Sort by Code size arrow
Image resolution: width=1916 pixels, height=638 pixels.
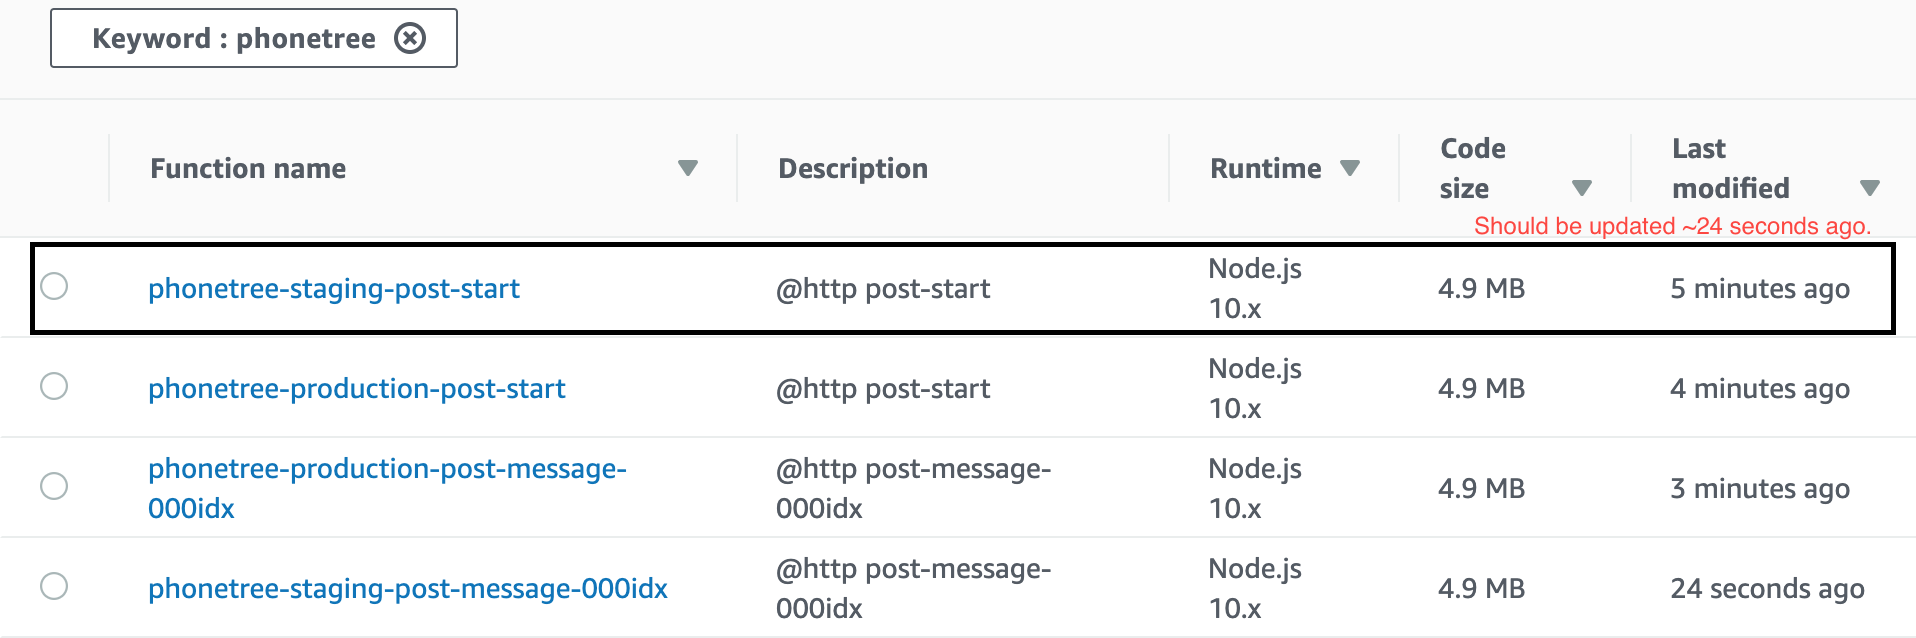point(1582,188)
